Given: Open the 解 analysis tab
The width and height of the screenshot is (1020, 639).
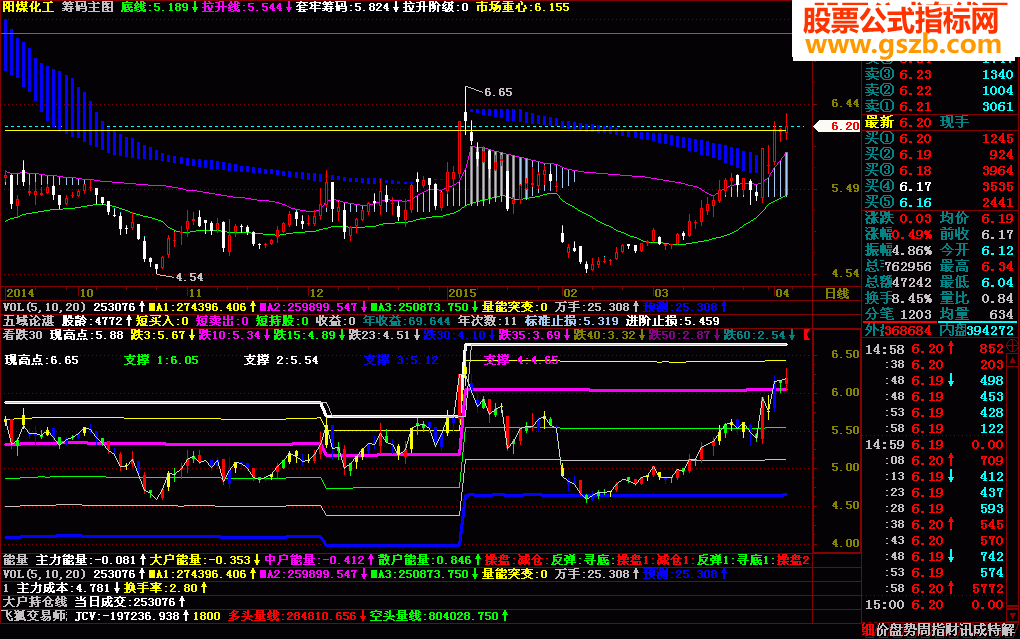Looking at the screenshot, I should point(1008,629).
